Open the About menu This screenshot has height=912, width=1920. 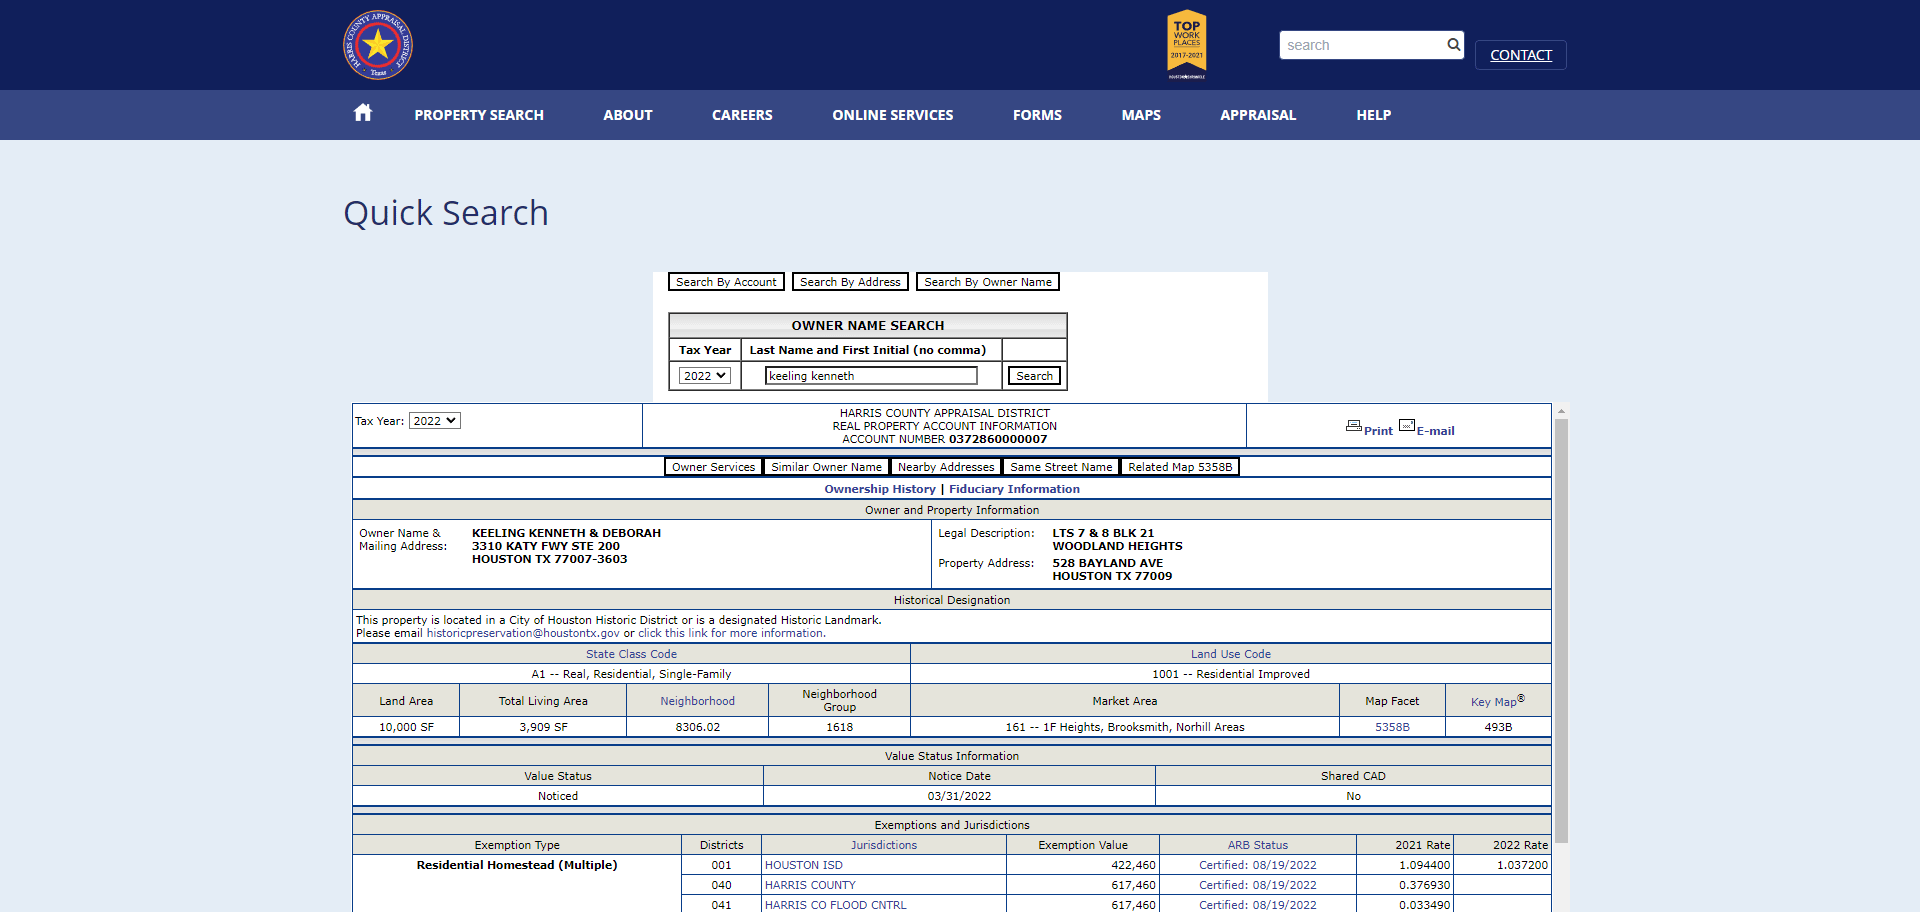(x=628, y=115)
